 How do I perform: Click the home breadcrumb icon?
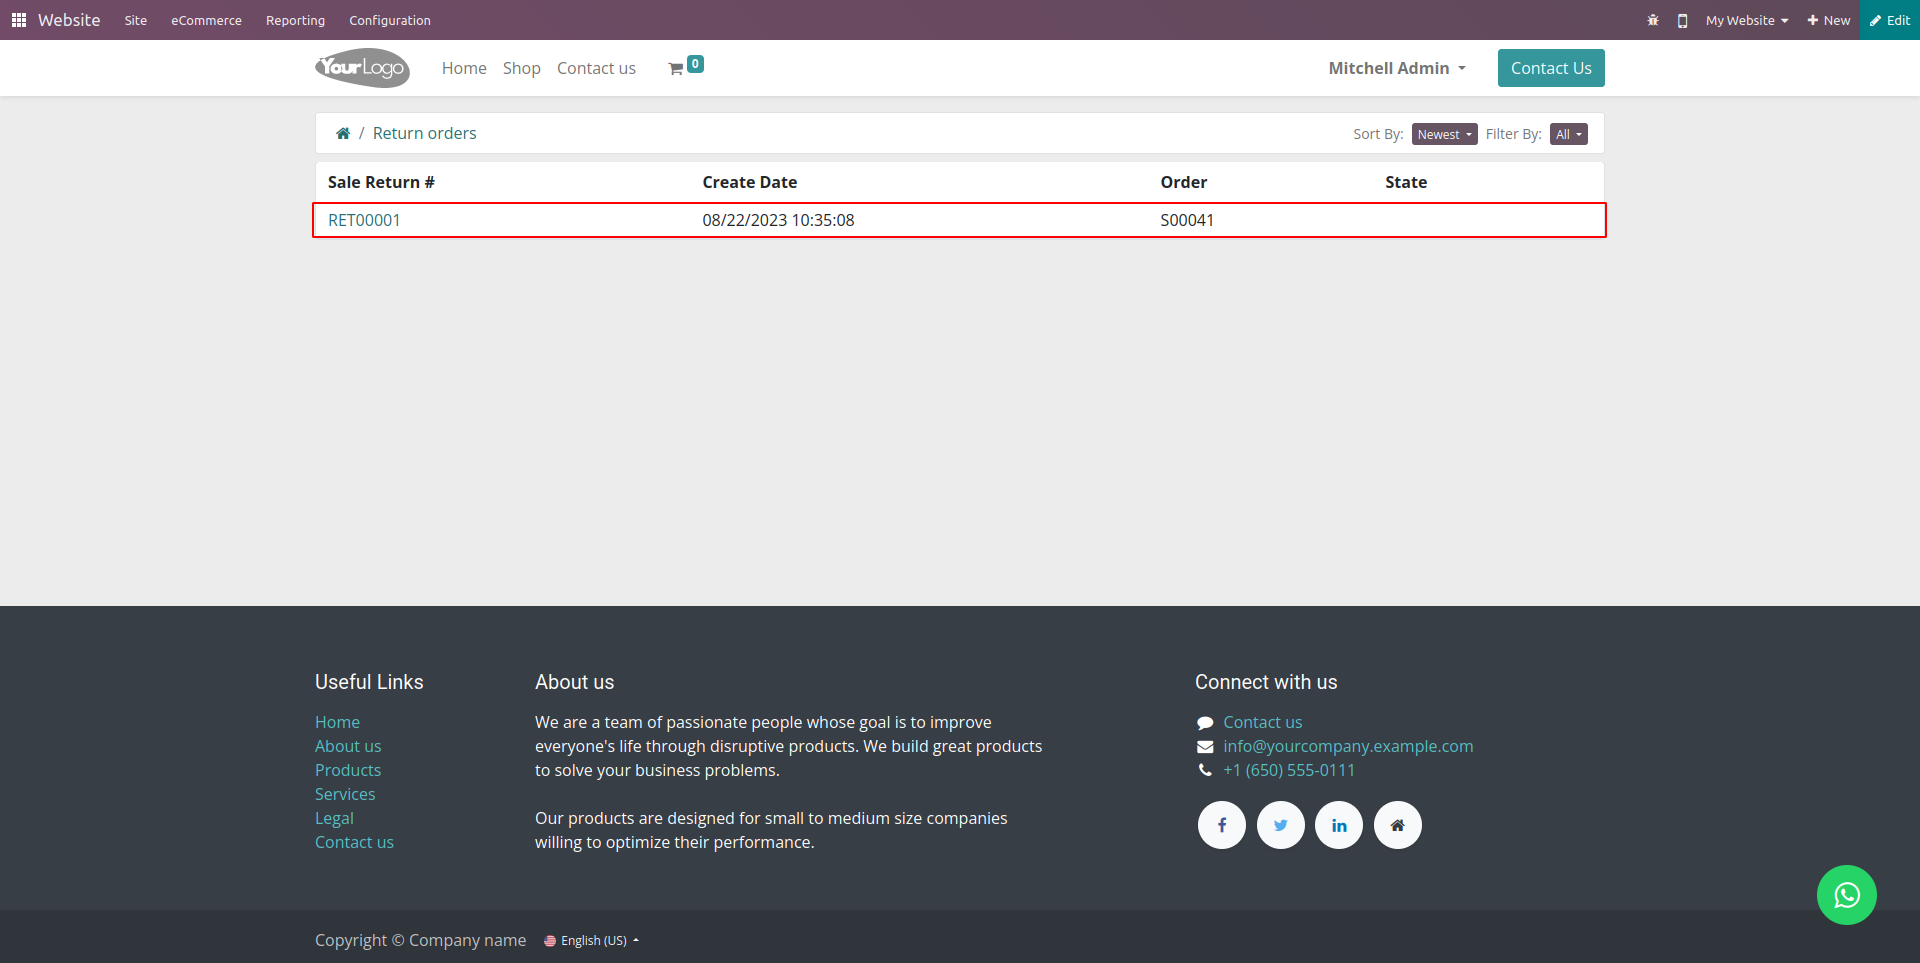pos(343,133)
